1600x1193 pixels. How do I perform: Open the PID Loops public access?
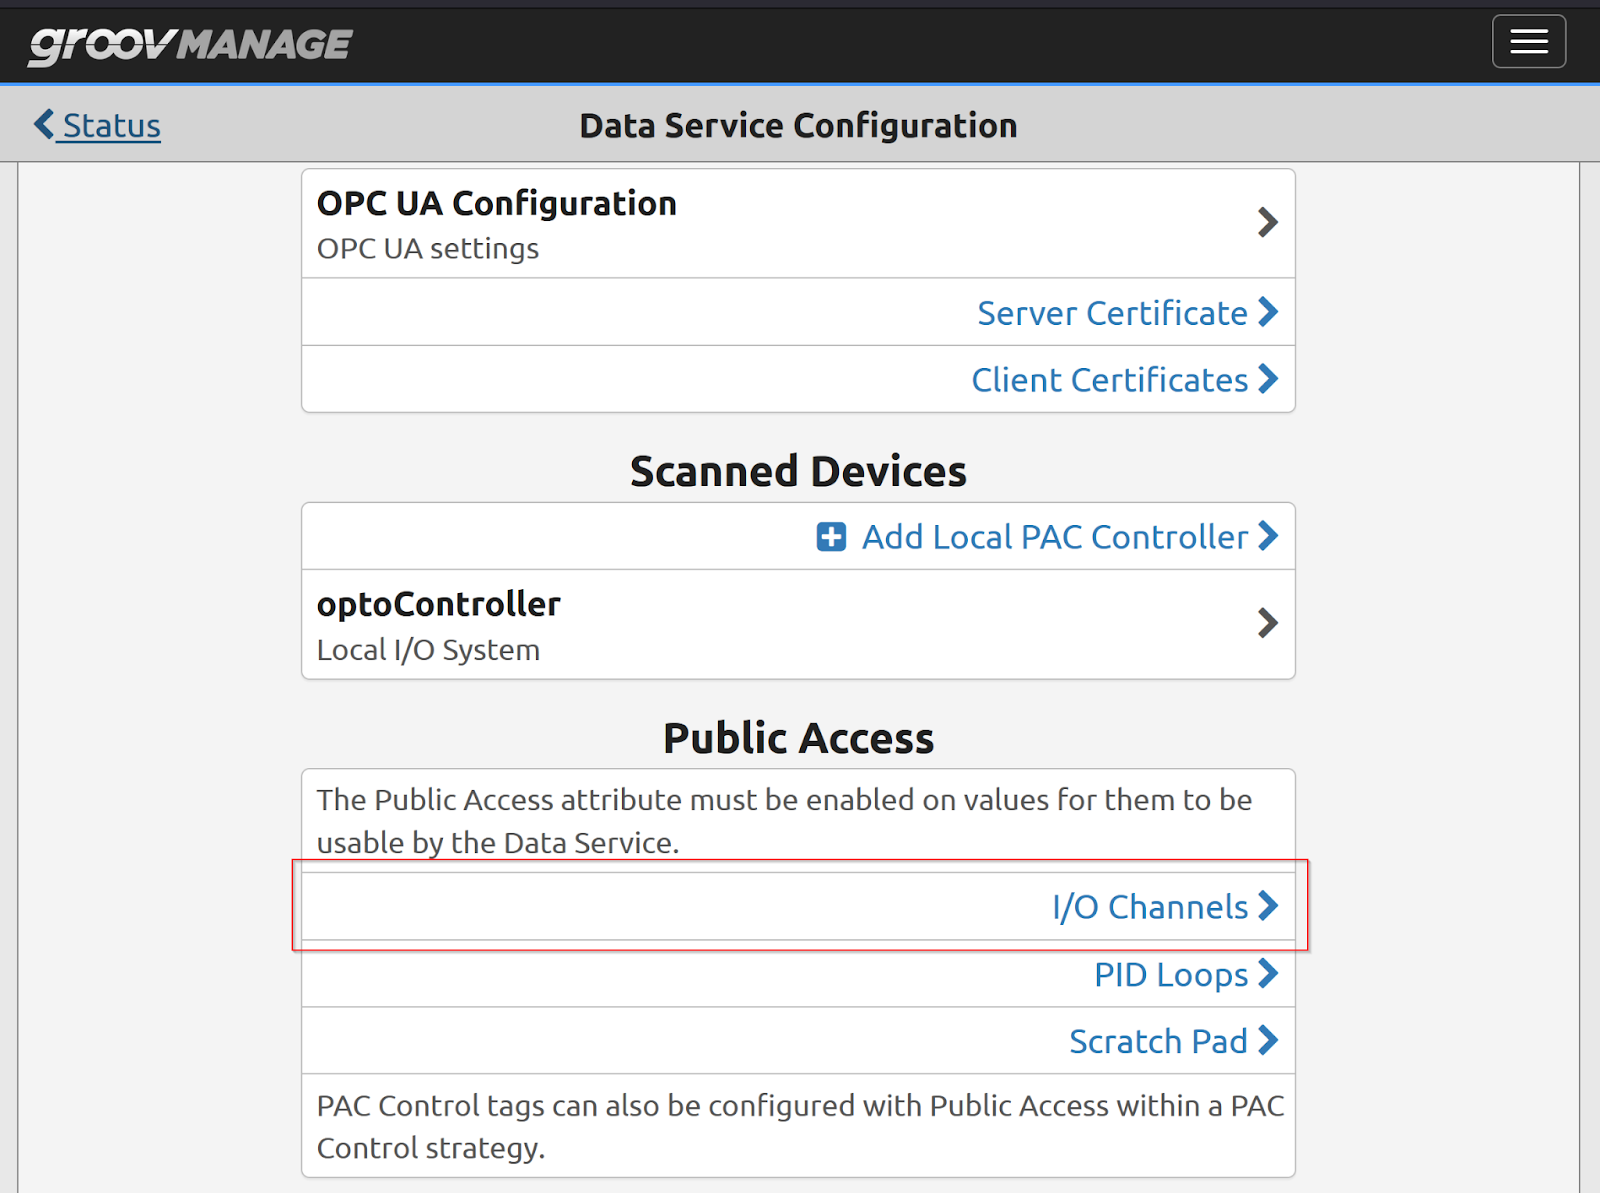(1171, 974)
